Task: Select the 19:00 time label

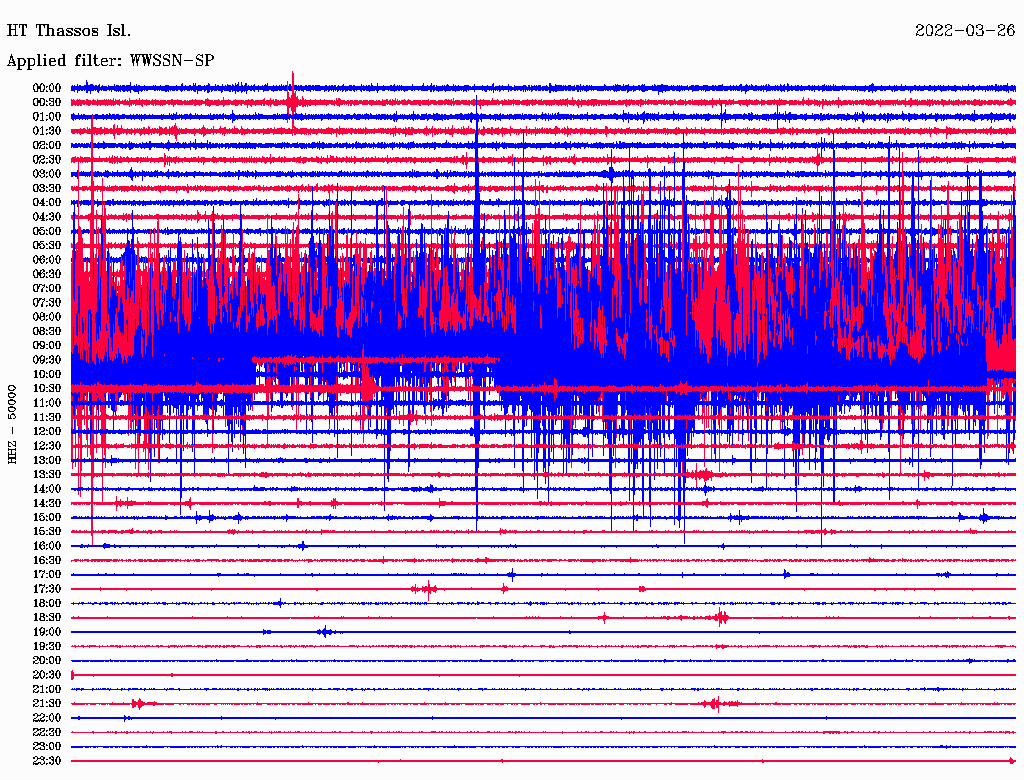Action: [47, 632]
